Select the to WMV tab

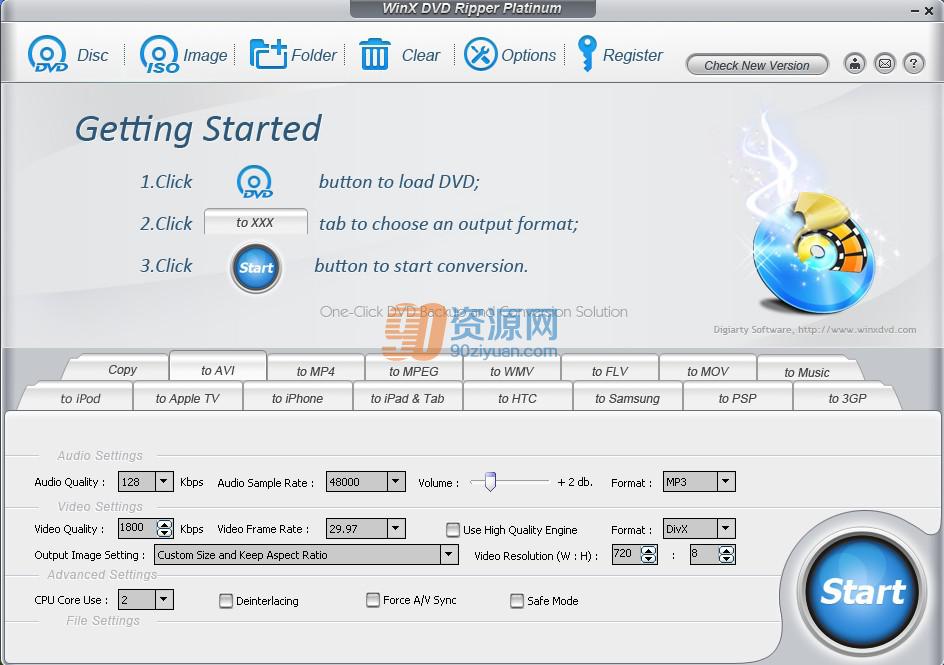coord(512,371)
